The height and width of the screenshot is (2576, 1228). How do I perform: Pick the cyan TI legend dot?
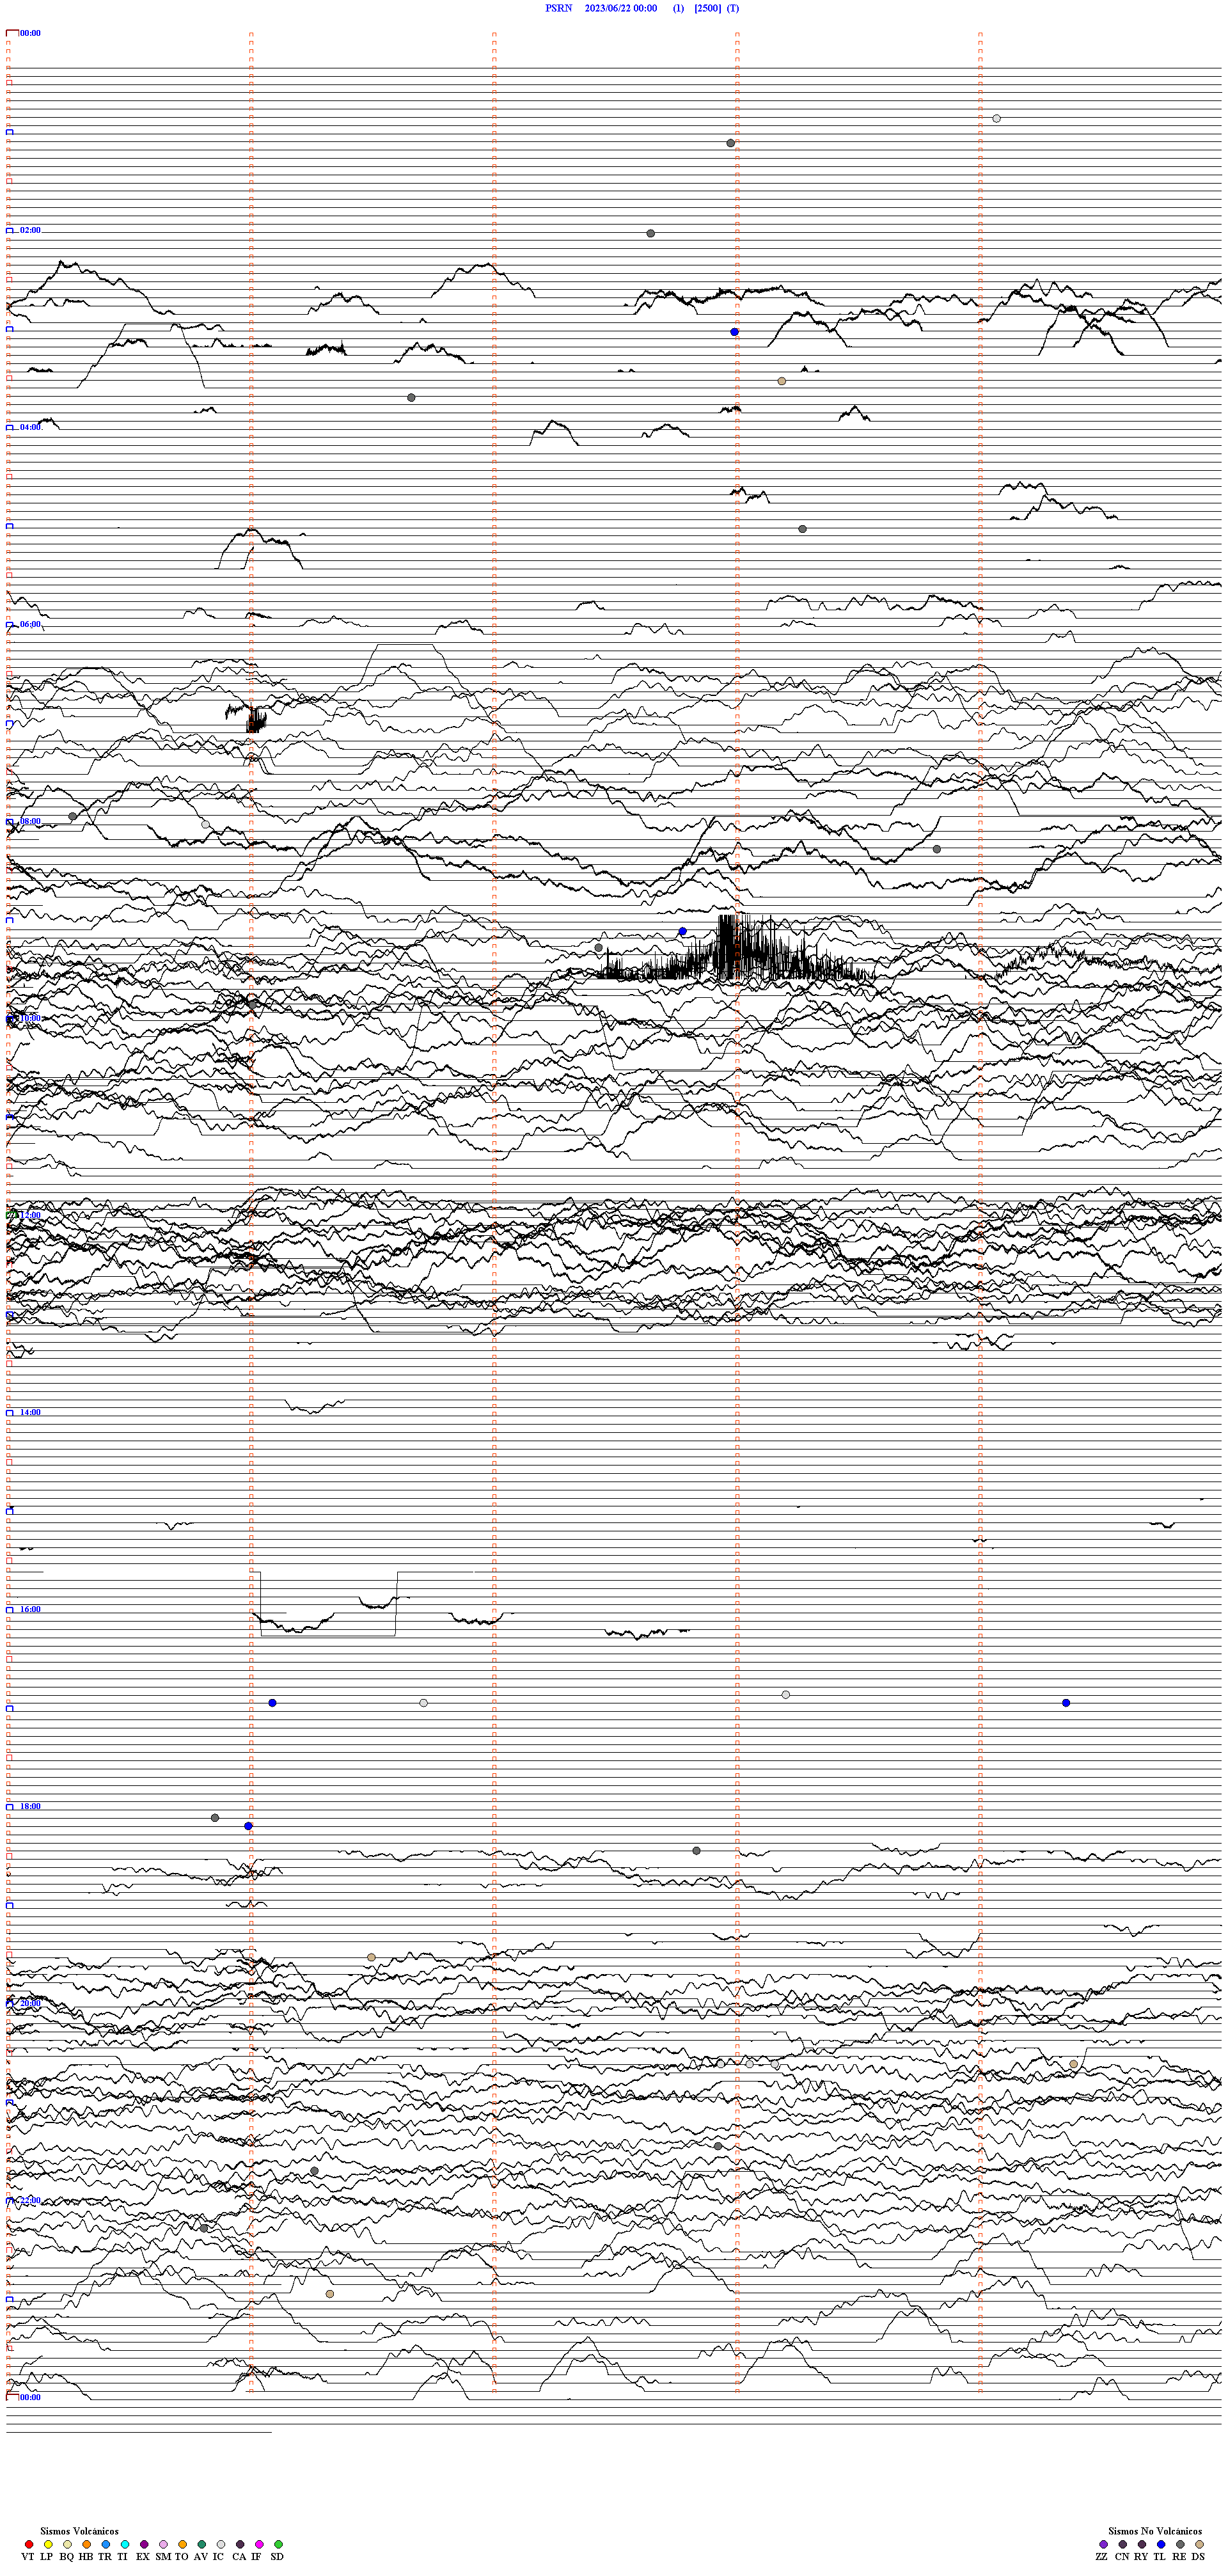125,2544
